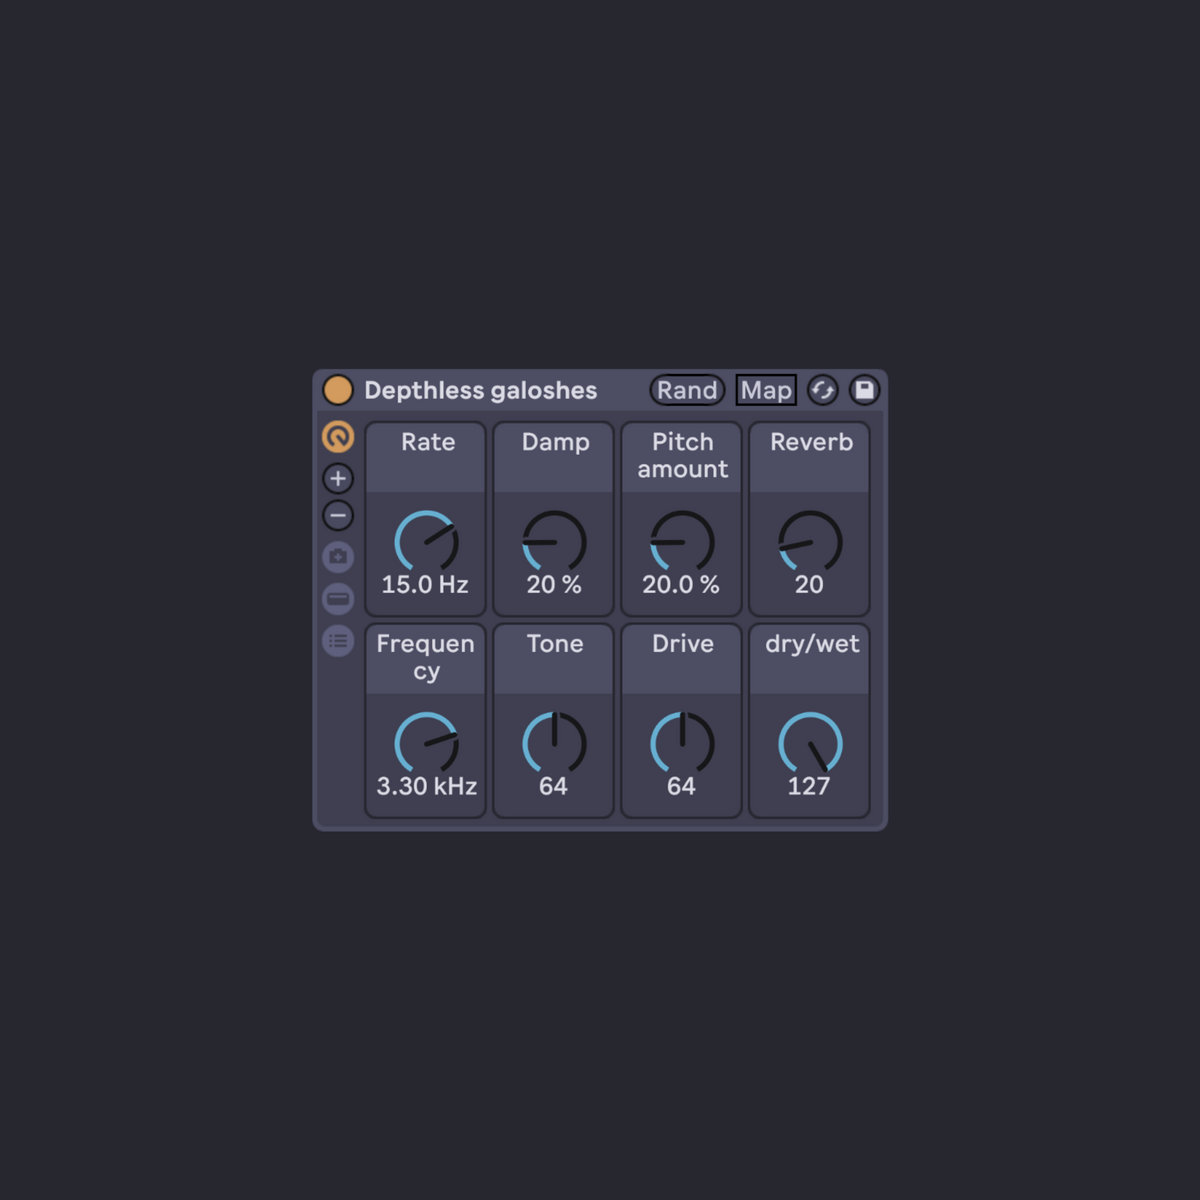Remove a macro with the minus icon
This screenshot has height=1200, width=1200.
click(x=338, y=516)
